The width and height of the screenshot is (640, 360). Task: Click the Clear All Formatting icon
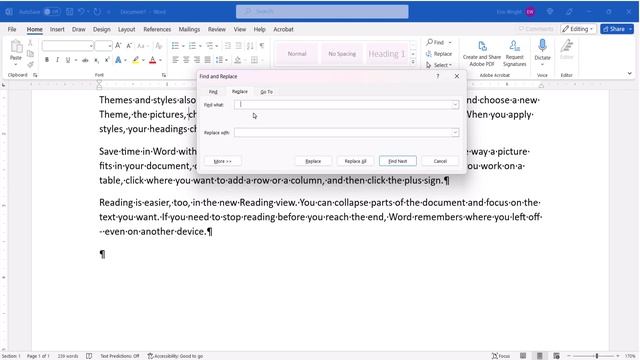159,46
